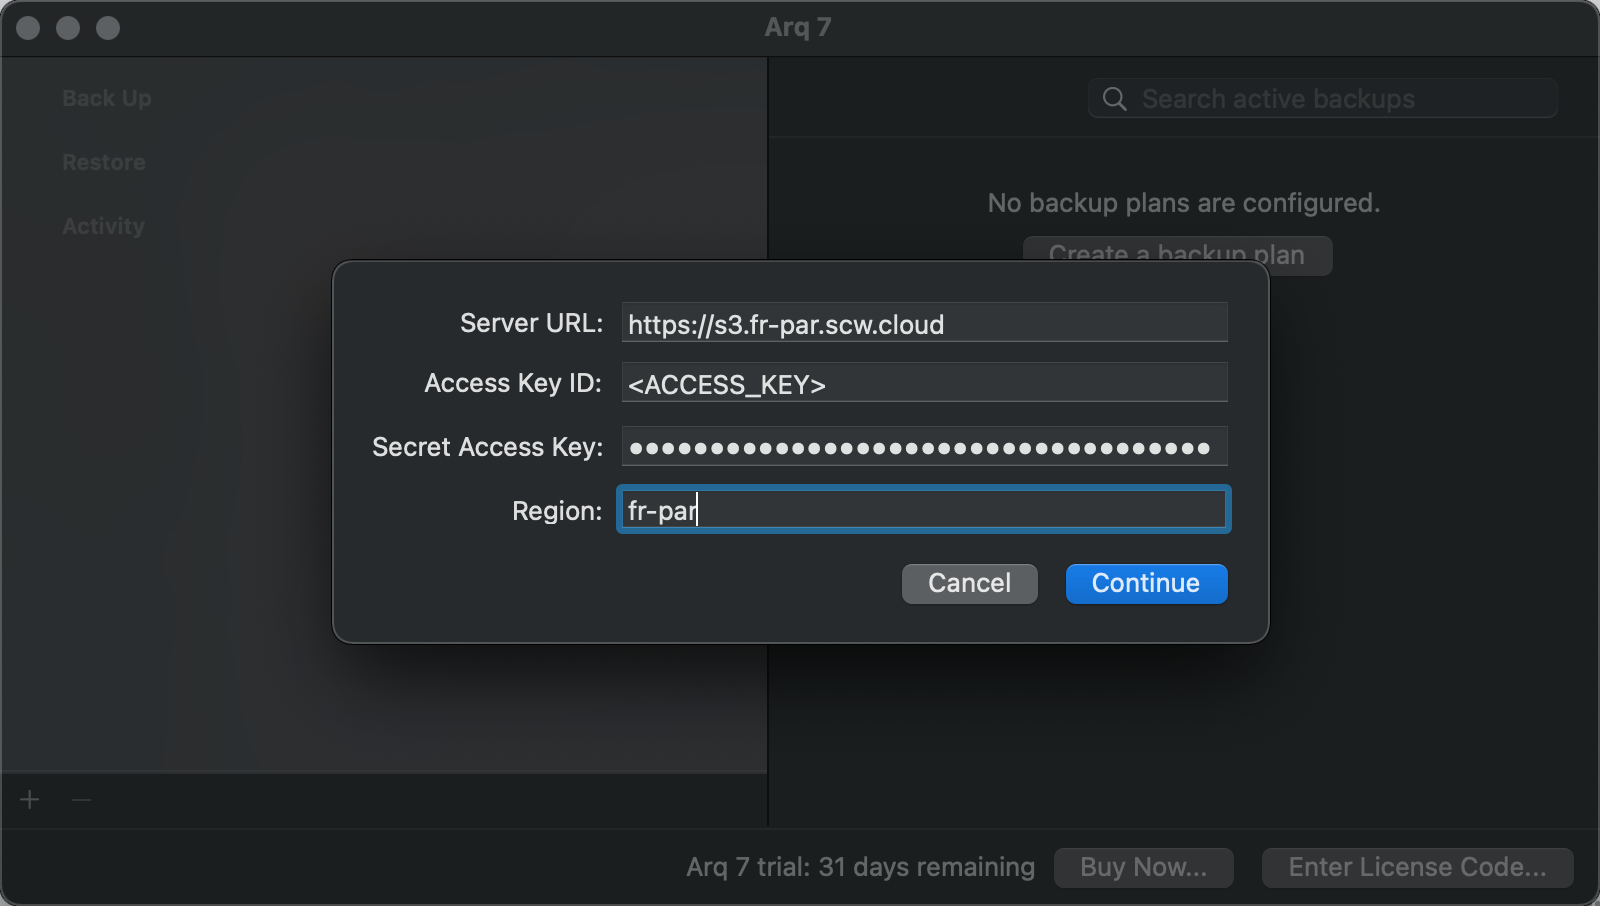Select the Secret Access Key field
The image size is (1600, 906).
[924, 447]
